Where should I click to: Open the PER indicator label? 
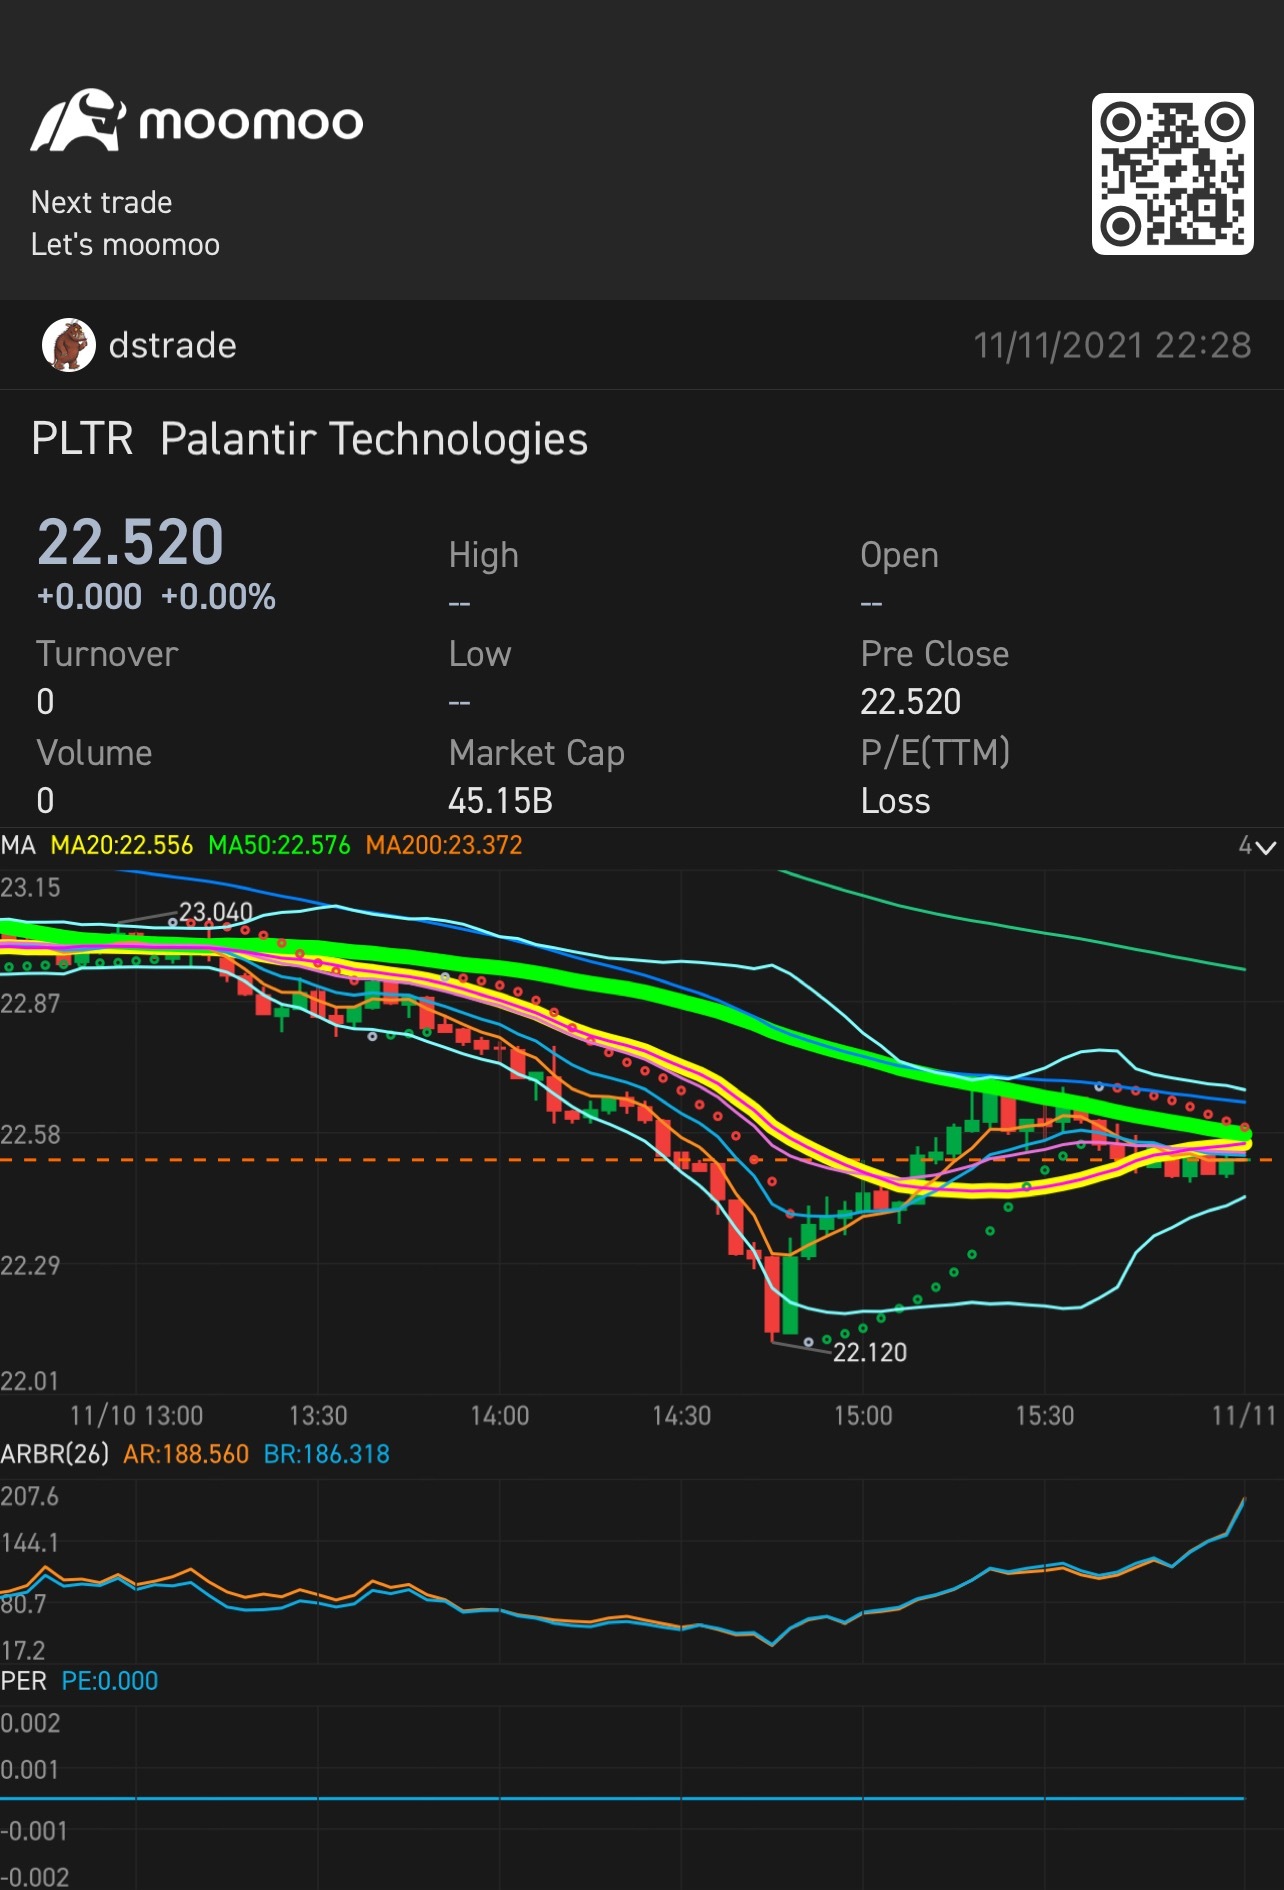coord(24,1680)
